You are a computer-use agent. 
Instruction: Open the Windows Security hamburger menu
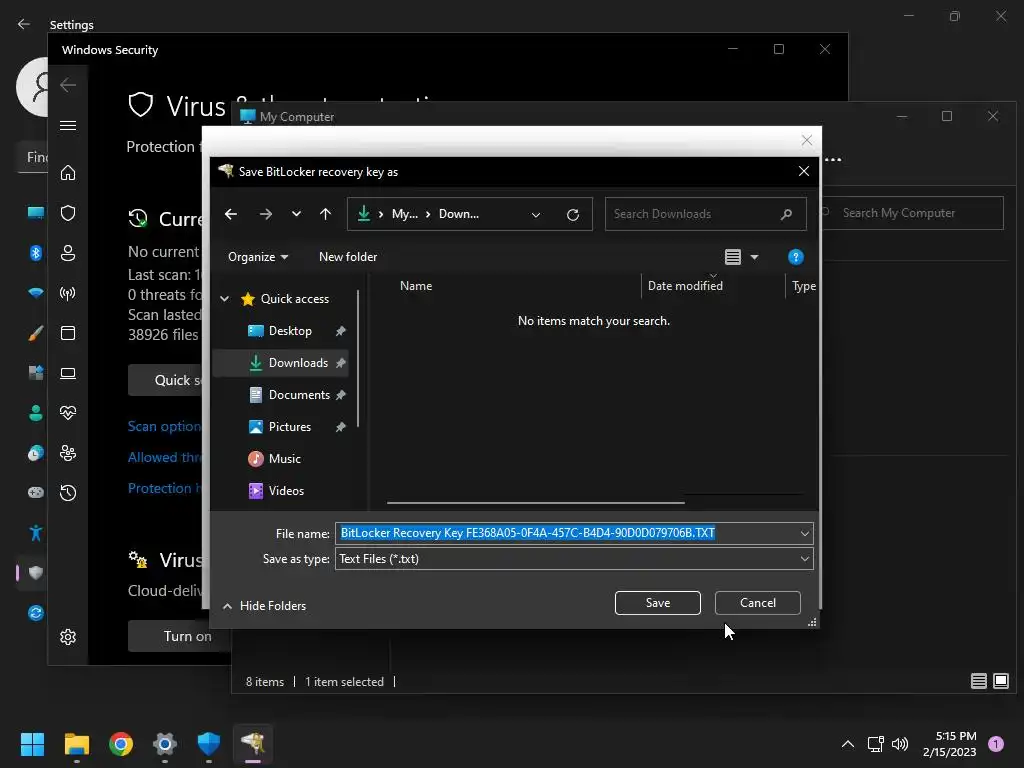click(x=68, y=125)
